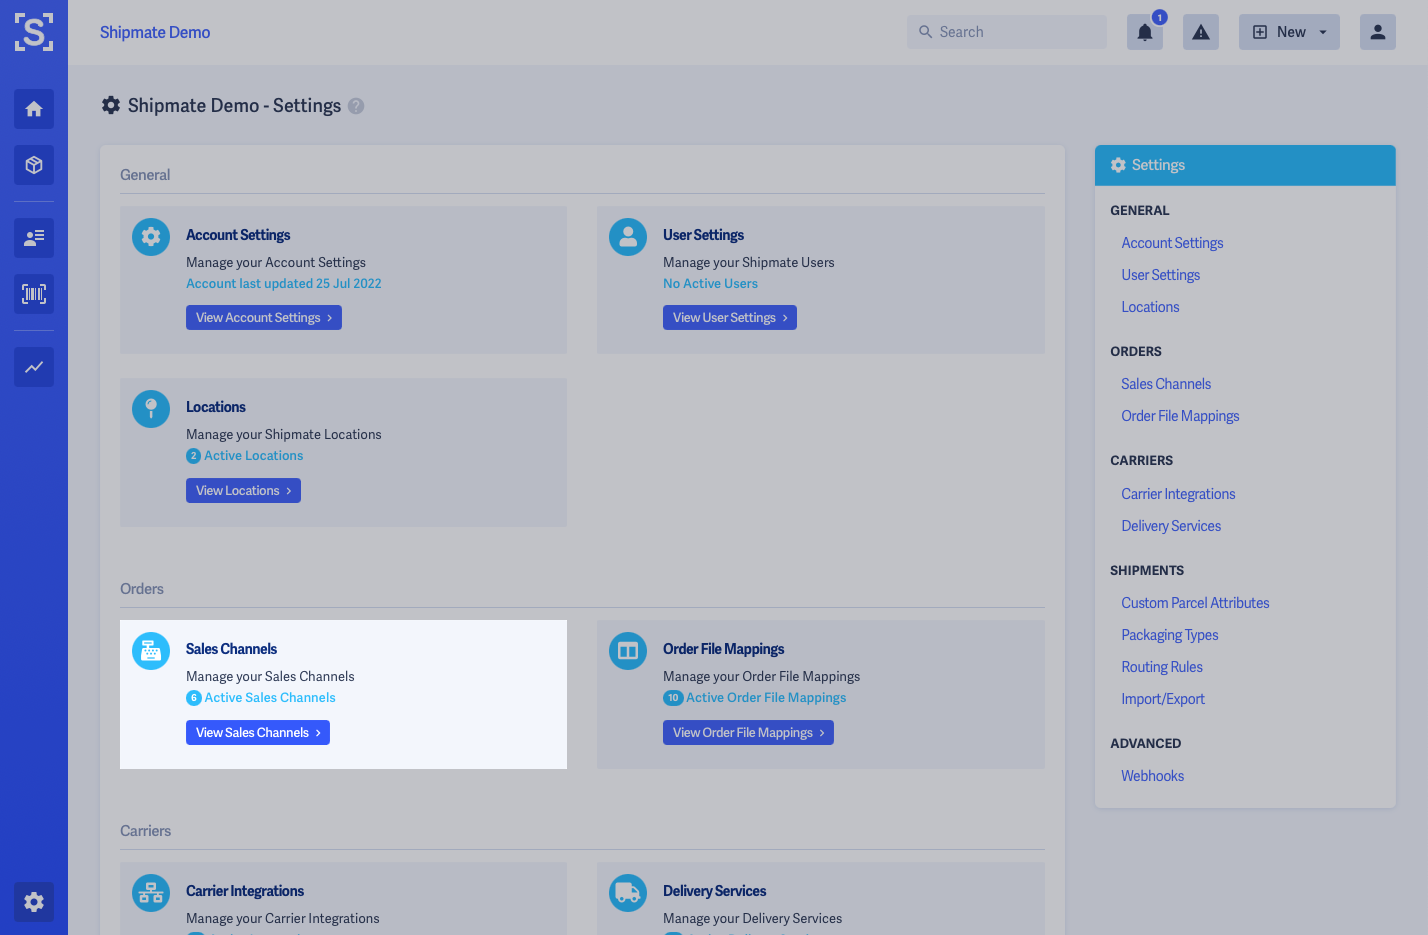This screenshot has width=1428, height=935.
Task: Click the Sales Channels register icon
Action: pos(151,651)
